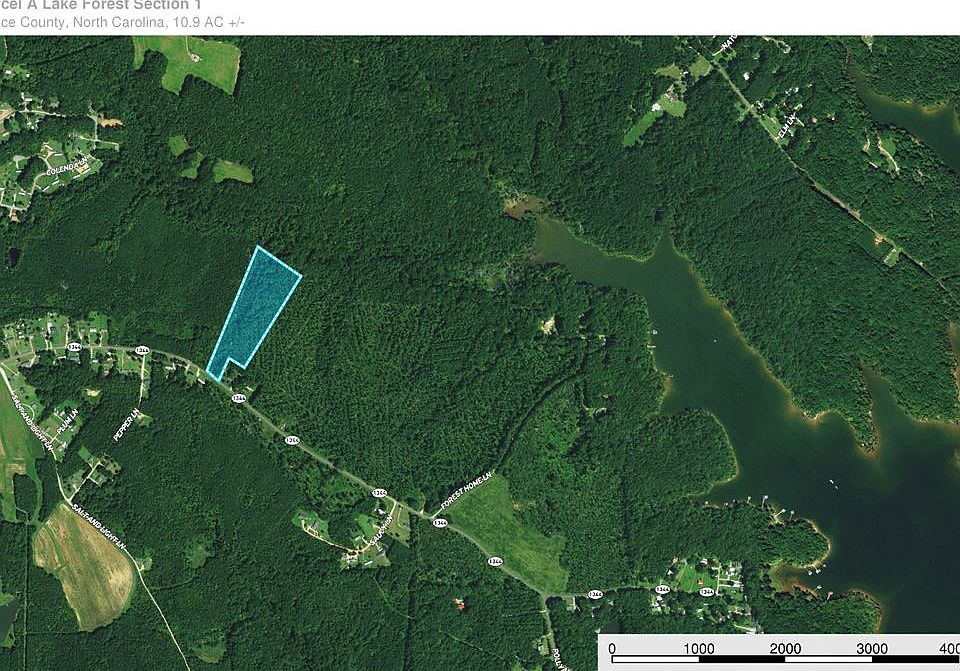960x671 pixels.
Task: Click the tan crop field beside Salt and Light Ln
Action: [x=84, y=566]
